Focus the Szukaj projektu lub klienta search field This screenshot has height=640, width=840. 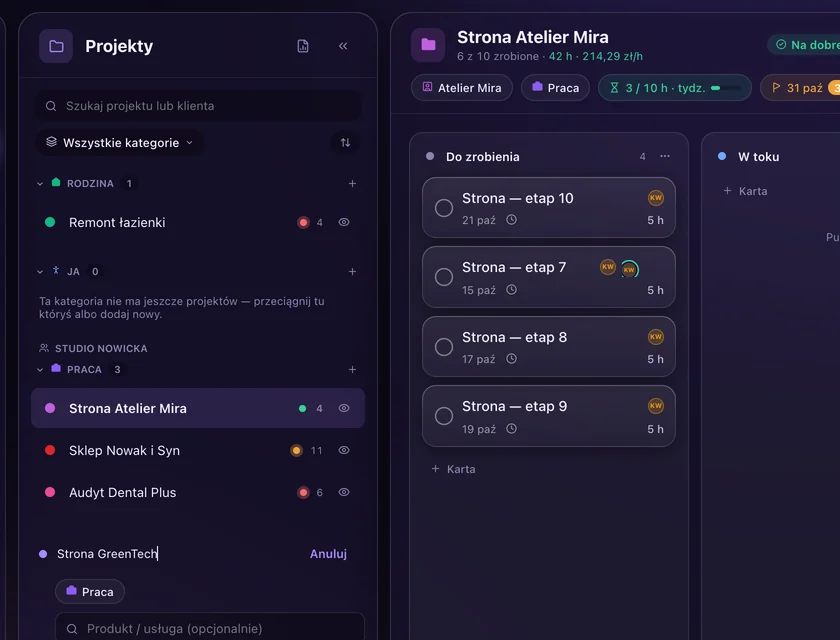198,106
